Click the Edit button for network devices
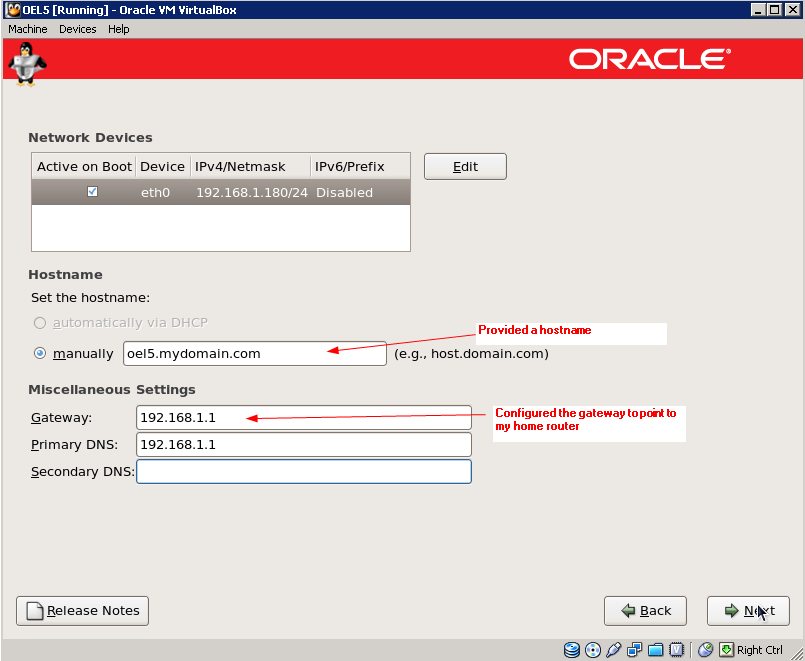Image resolution: width=805 pixels, height=661 pixels. click(464, 166)
